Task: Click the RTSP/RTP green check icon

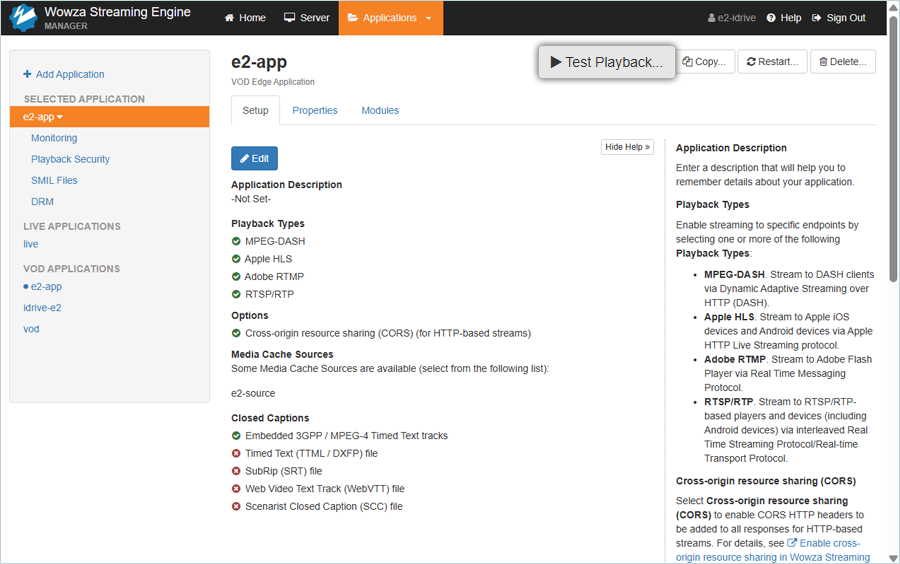Action: coord(236,294)
